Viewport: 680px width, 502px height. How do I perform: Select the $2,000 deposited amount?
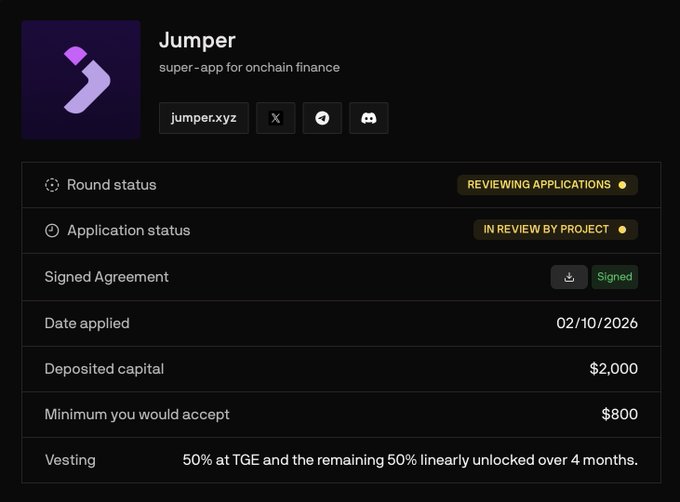click(614, 369)
